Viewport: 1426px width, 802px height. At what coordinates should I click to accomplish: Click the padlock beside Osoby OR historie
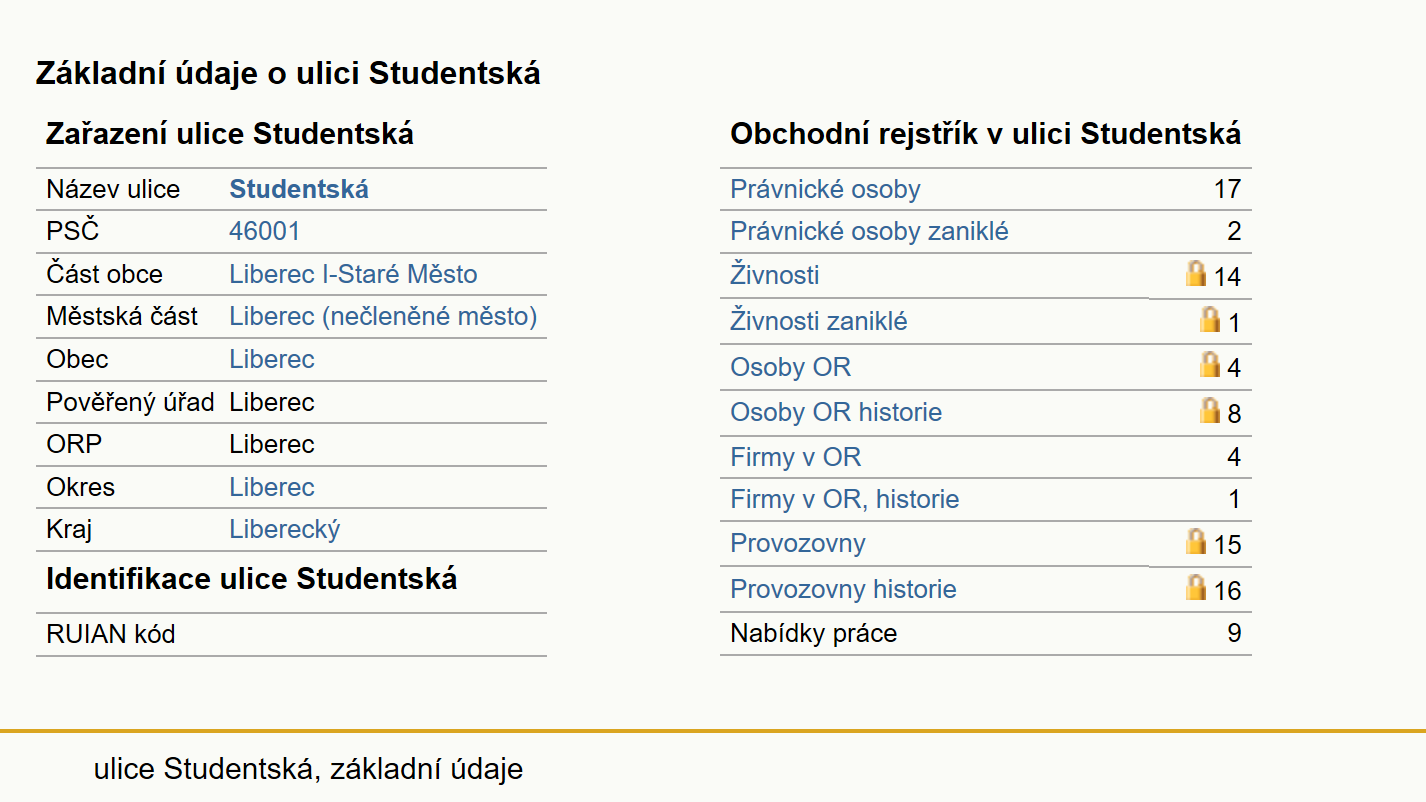(x=1209, y=410)
